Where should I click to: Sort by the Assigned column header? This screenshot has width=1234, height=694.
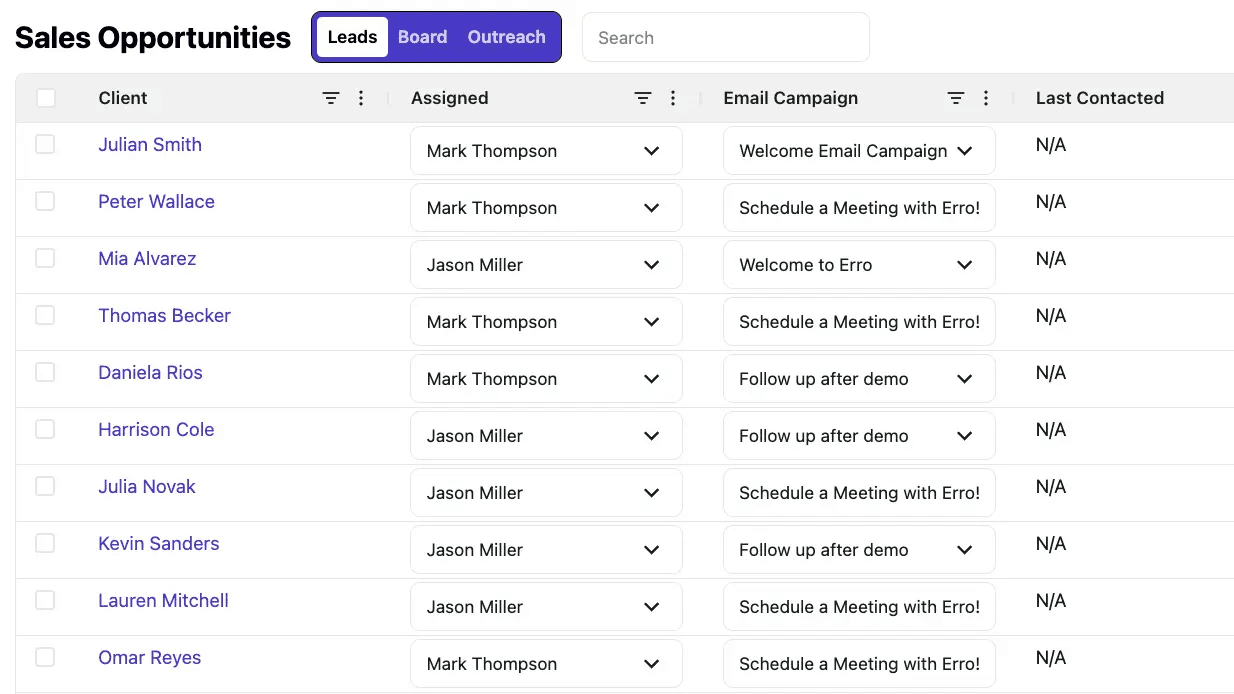[450, 98]
